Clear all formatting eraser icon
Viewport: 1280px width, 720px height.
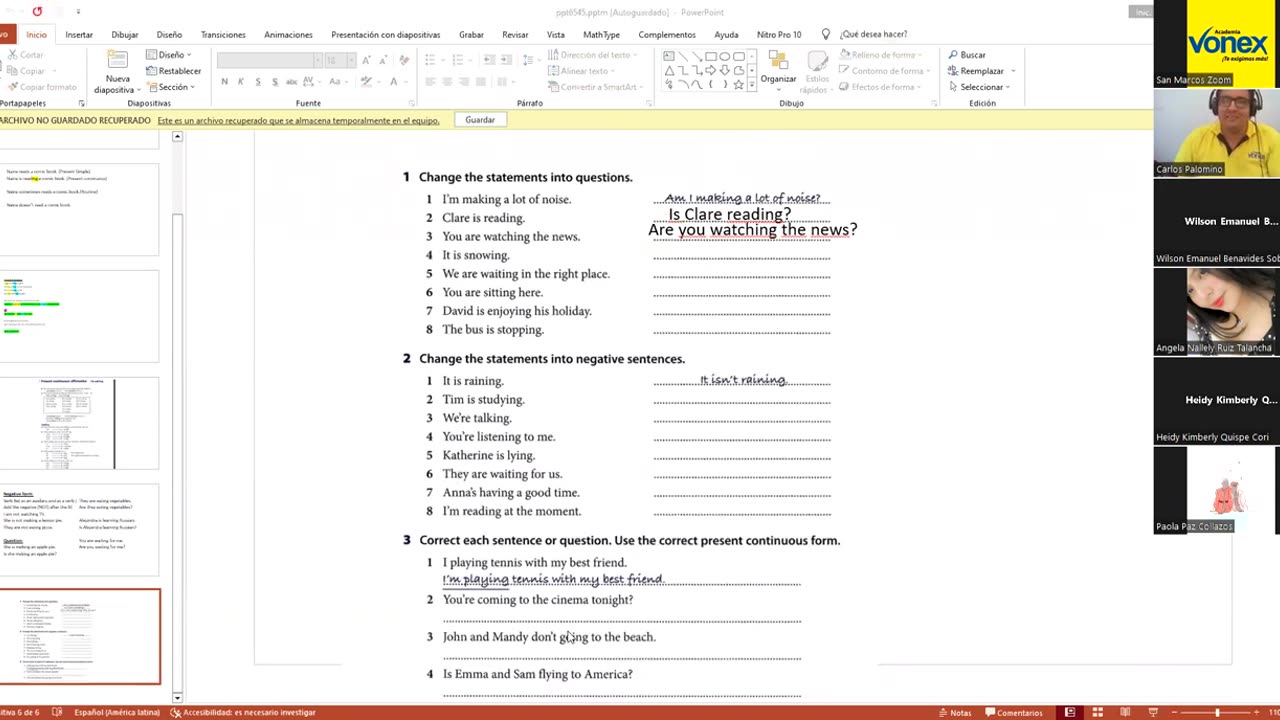click(x=403, y=61)
